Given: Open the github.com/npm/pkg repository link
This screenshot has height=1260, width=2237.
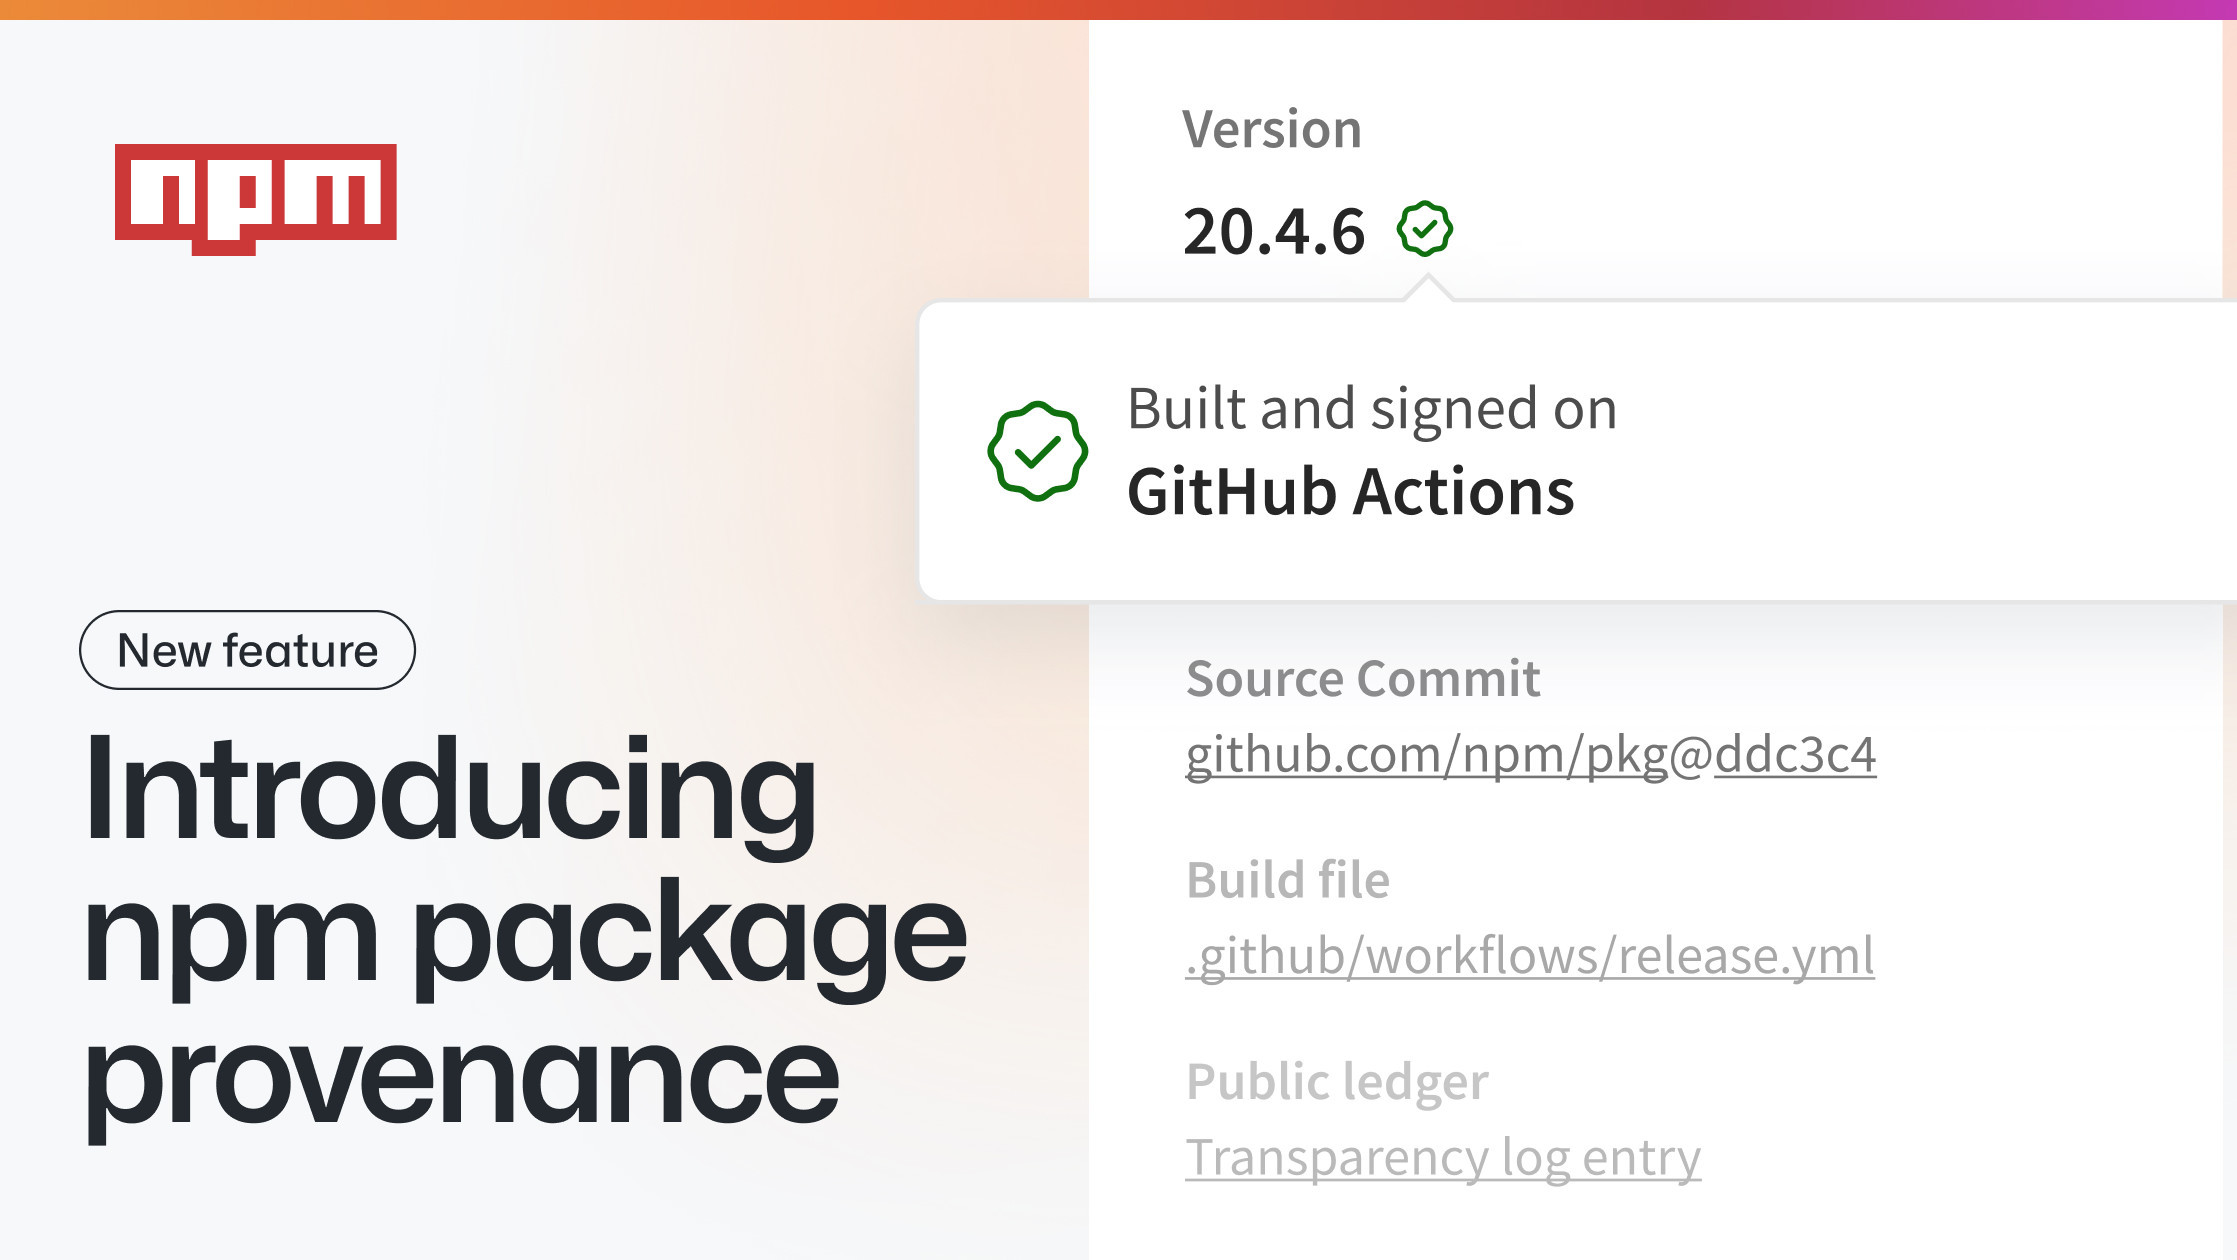Looking at the screenshot, I should click(1426, 755).
